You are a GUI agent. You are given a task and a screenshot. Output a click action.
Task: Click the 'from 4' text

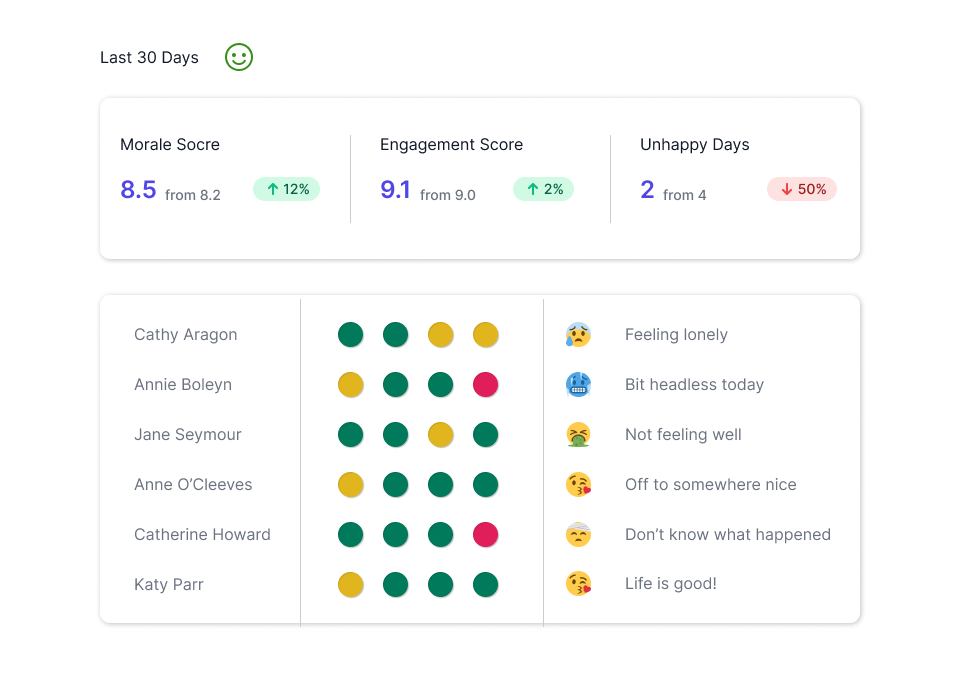[x=684, y=195]
